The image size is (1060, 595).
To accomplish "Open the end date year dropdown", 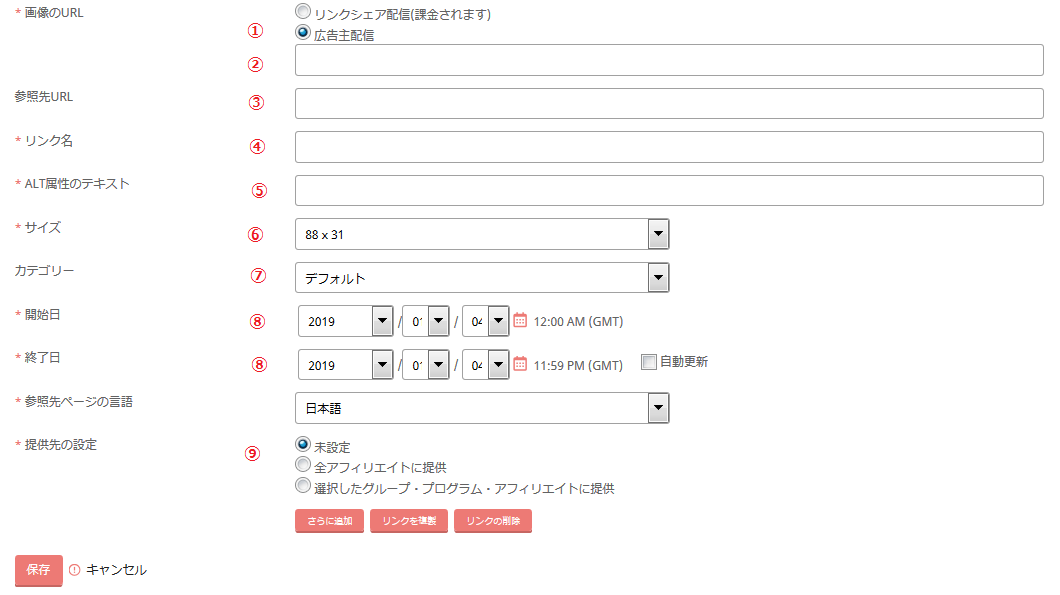I will 346,365.
